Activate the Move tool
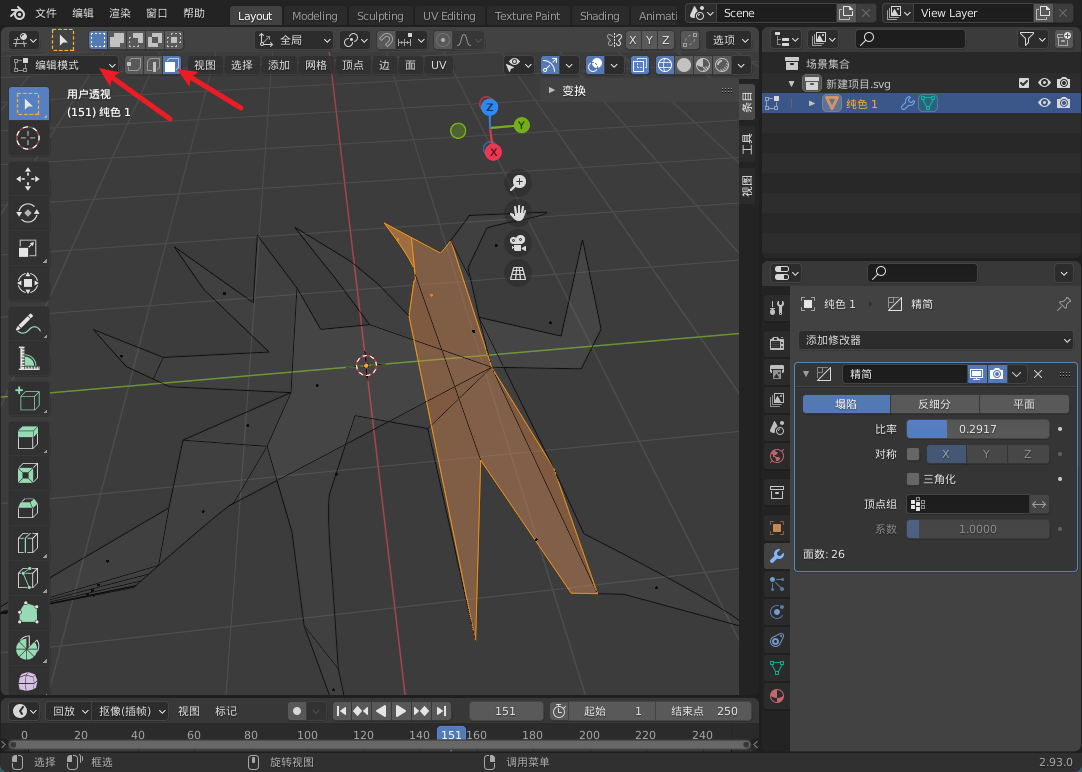Image resolution: width=1082 pixels, height=772 pixels. coord(28,179)
